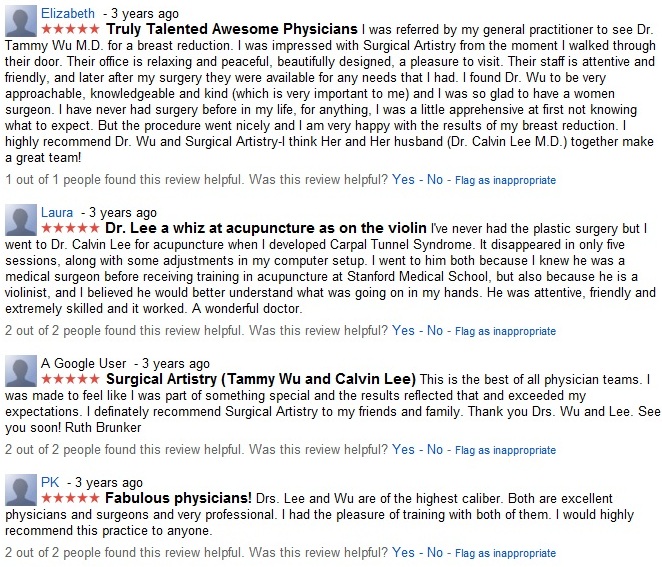Open Elizabeth's reviewer profile name link
The height and width of the screenshot is (567, 662).
coord(69,13)
